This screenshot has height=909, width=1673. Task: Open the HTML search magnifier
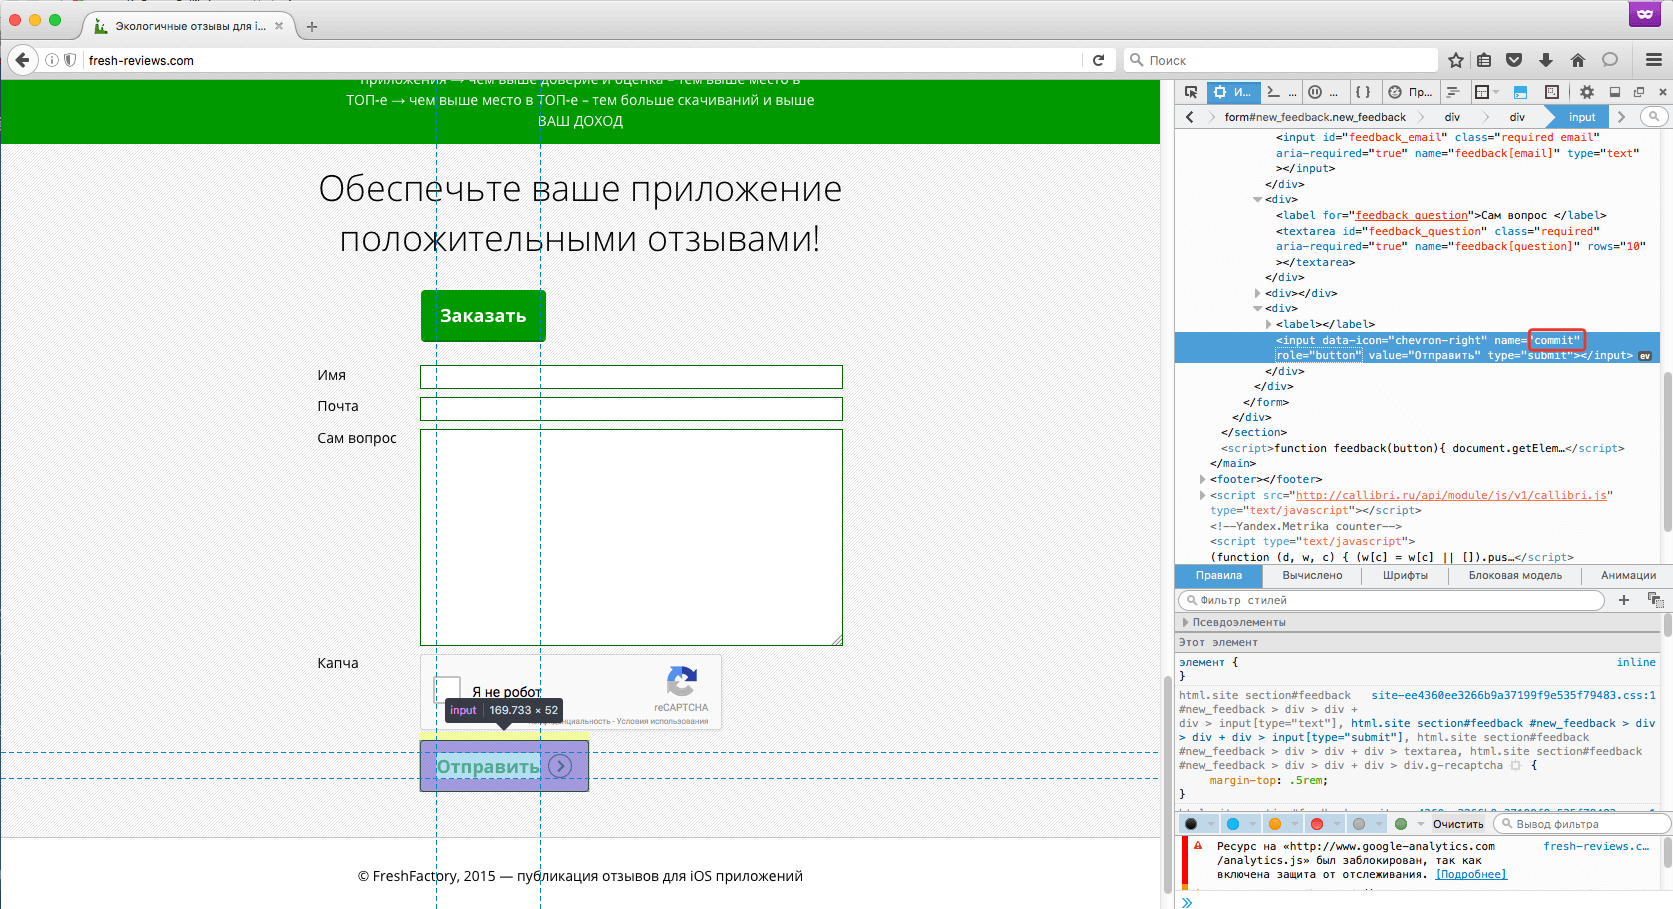(x=1654, y=117)
